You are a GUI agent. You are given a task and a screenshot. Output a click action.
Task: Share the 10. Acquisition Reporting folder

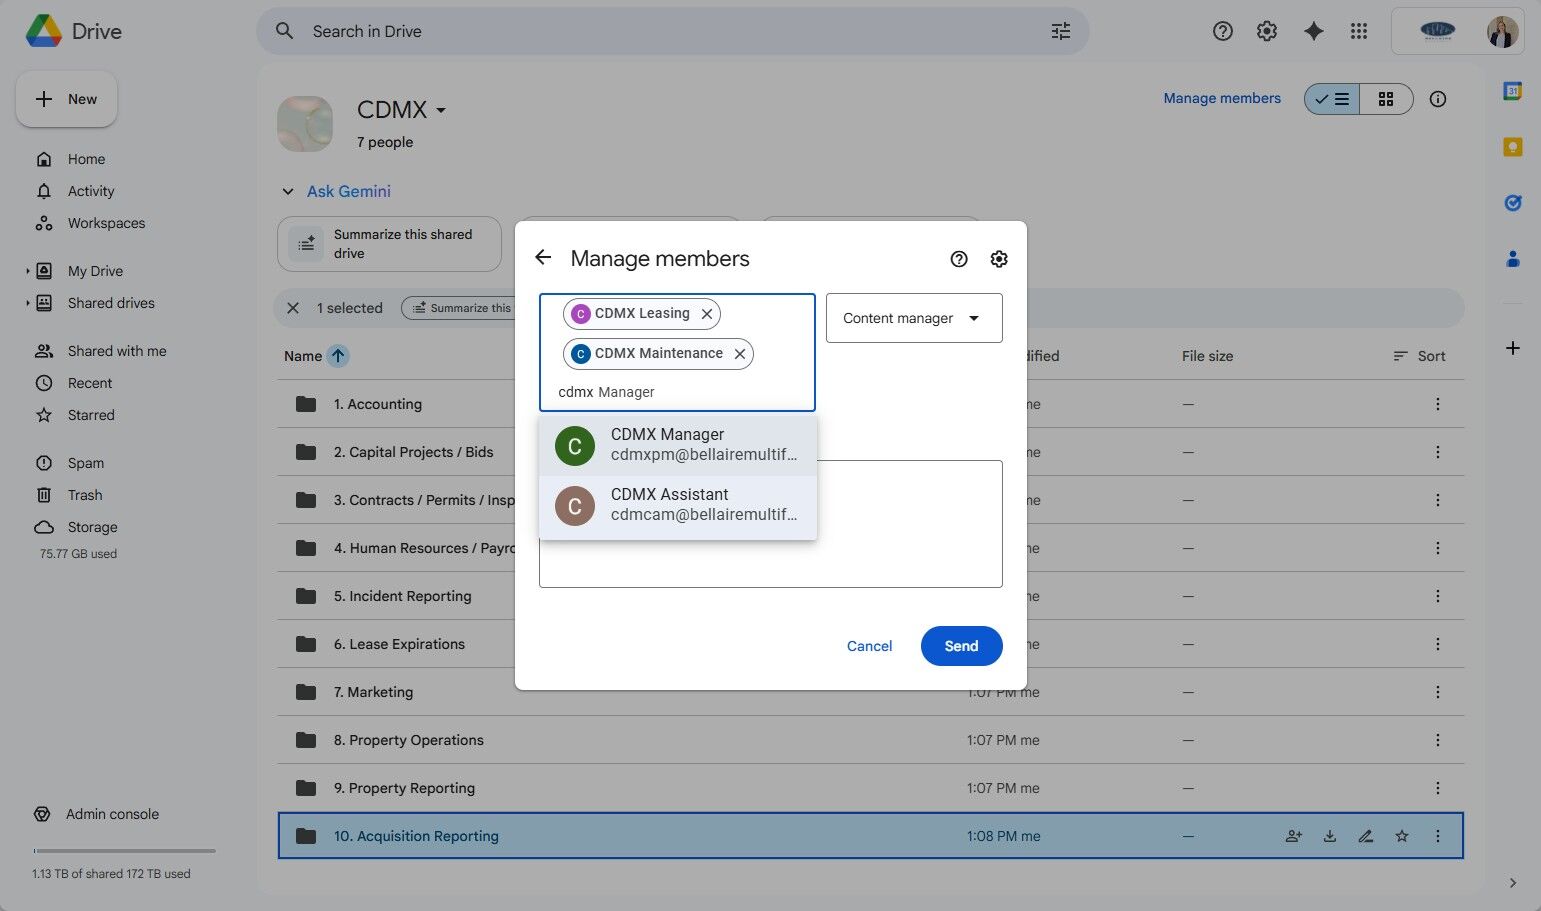[1294, 836]
